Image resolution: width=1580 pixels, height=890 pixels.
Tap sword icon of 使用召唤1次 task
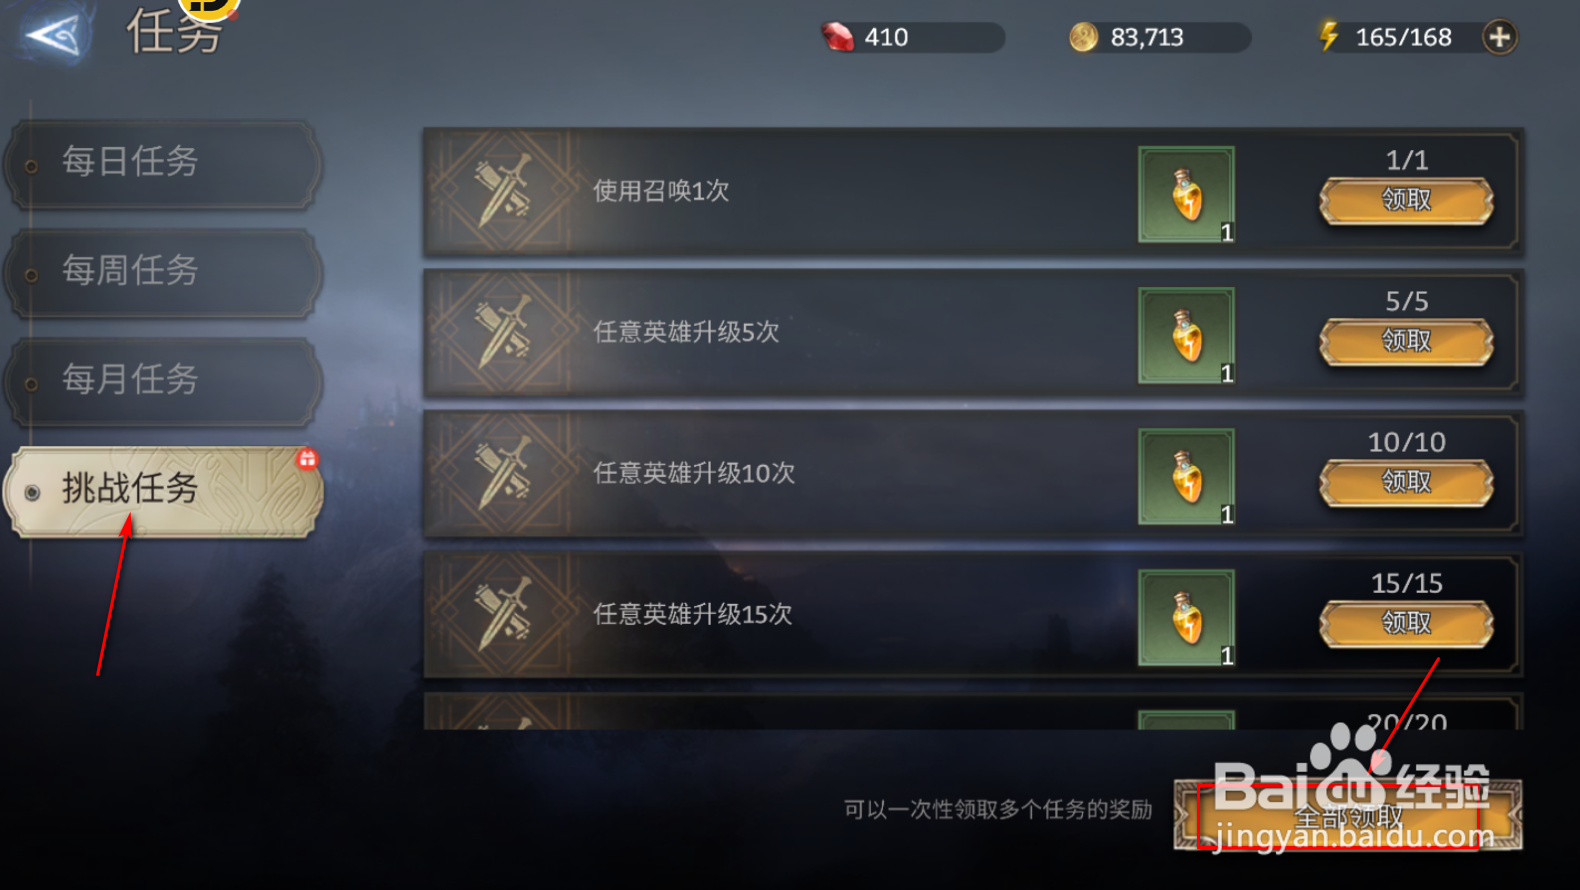[503, 190]
